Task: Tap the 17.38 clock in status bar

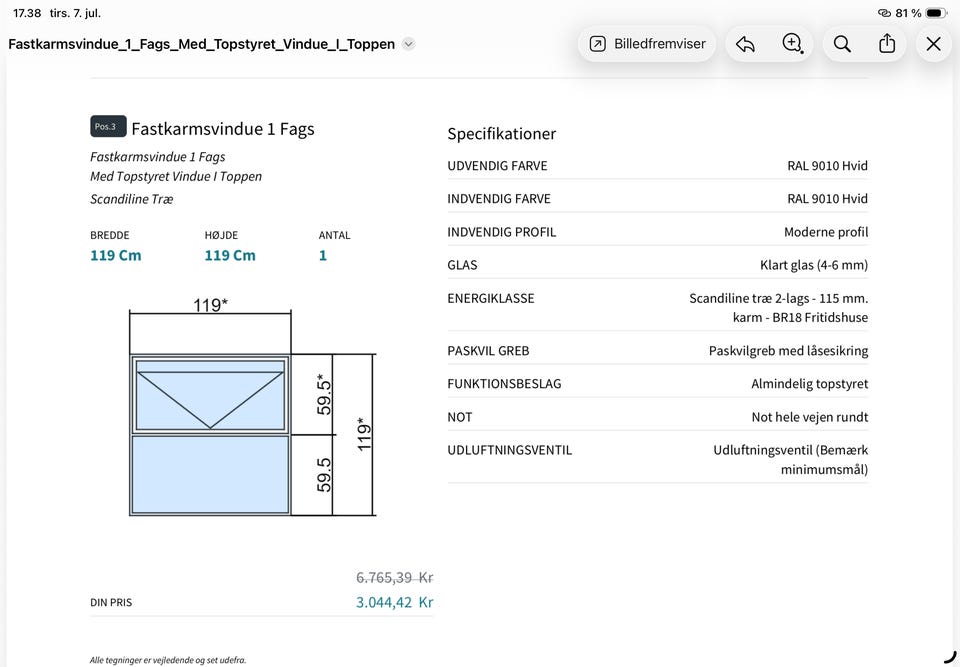Action: (27, 13)
